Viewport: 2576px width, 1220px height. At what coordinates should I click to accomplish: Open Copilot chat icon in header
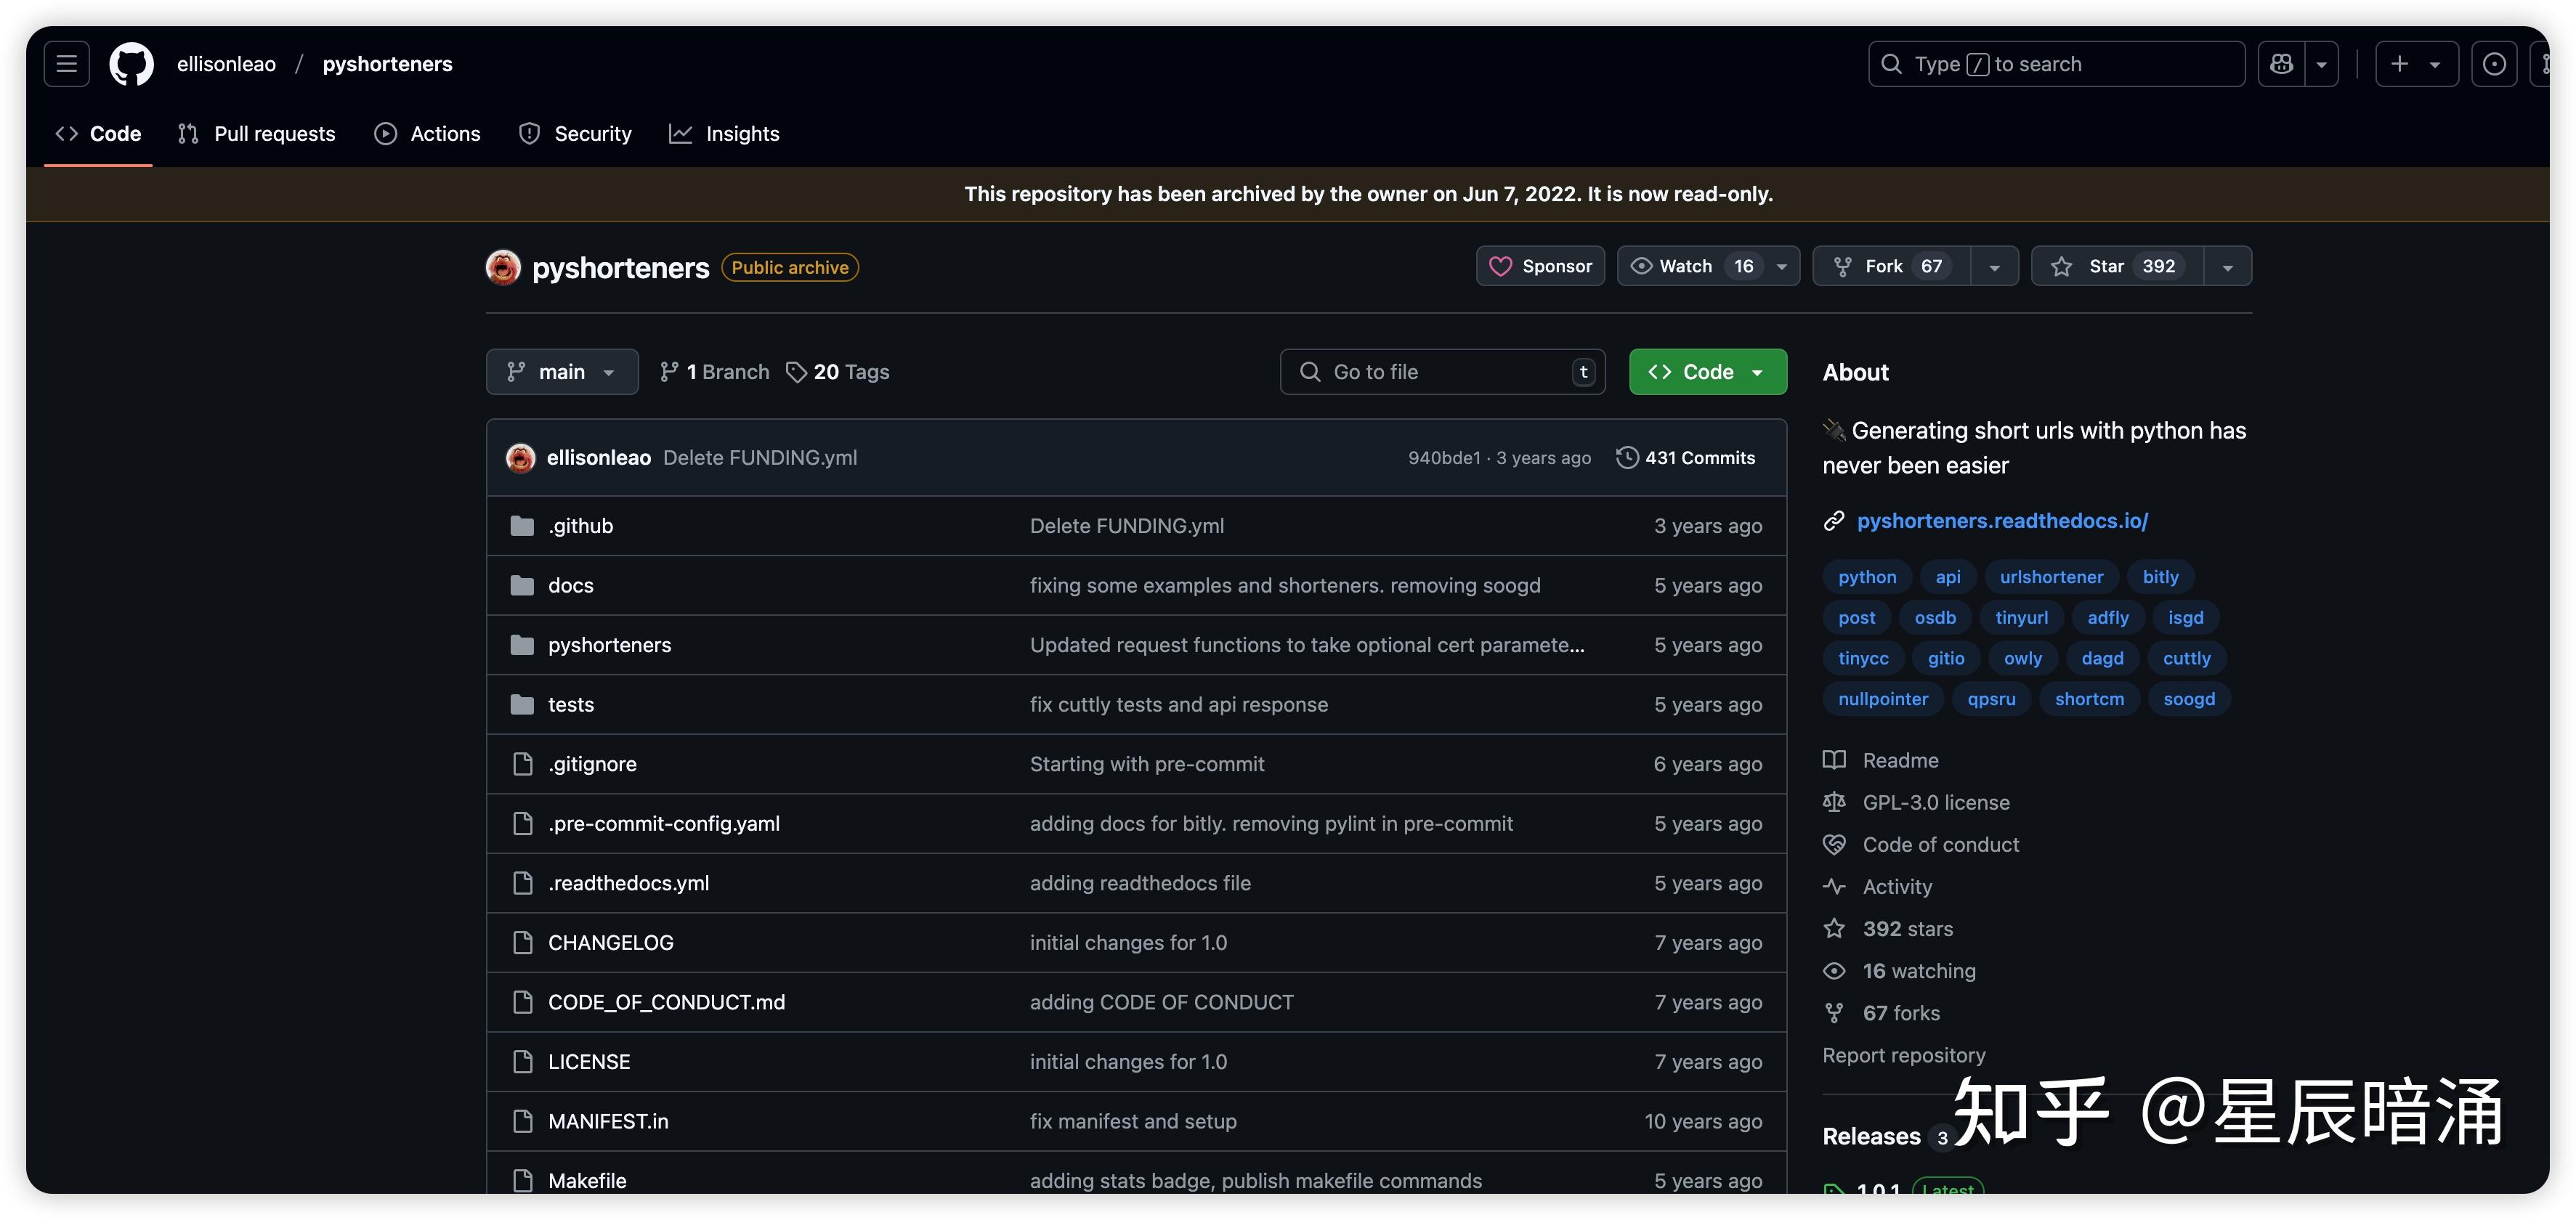pyautogui.click(x=2281, y=64)
